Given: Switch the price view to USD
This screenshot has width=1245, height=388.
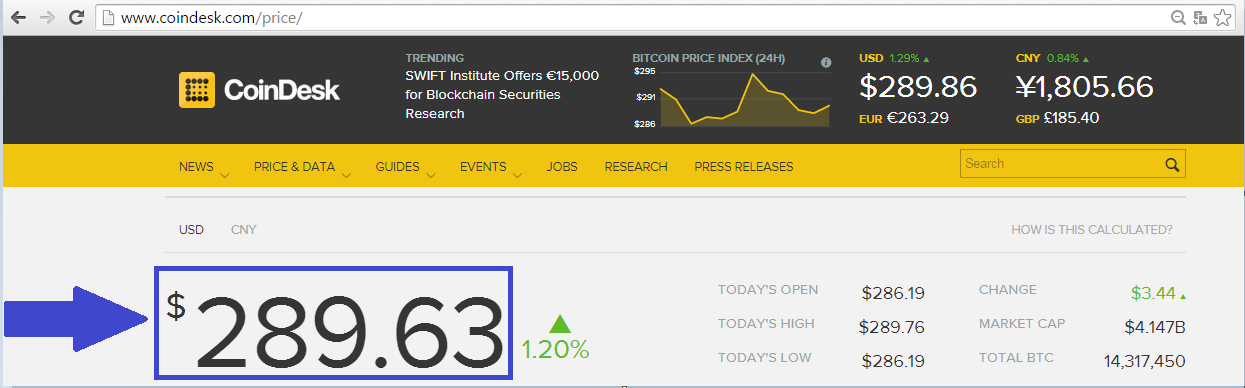Looking at the screenshot, I should click(191, 230).
